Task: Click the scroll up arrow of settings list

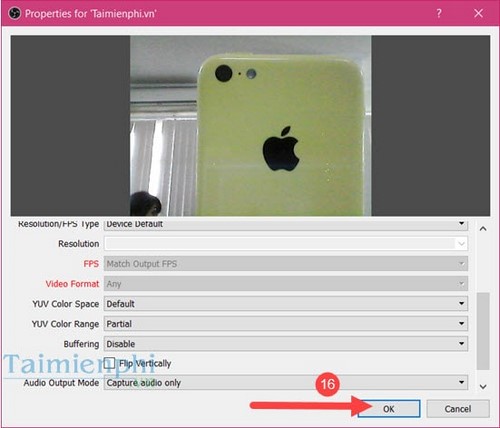Action: 483,229
